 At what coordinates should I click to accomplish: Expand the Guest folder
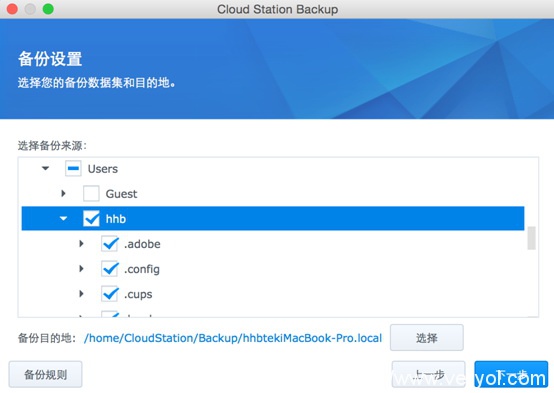pos(63,193)
